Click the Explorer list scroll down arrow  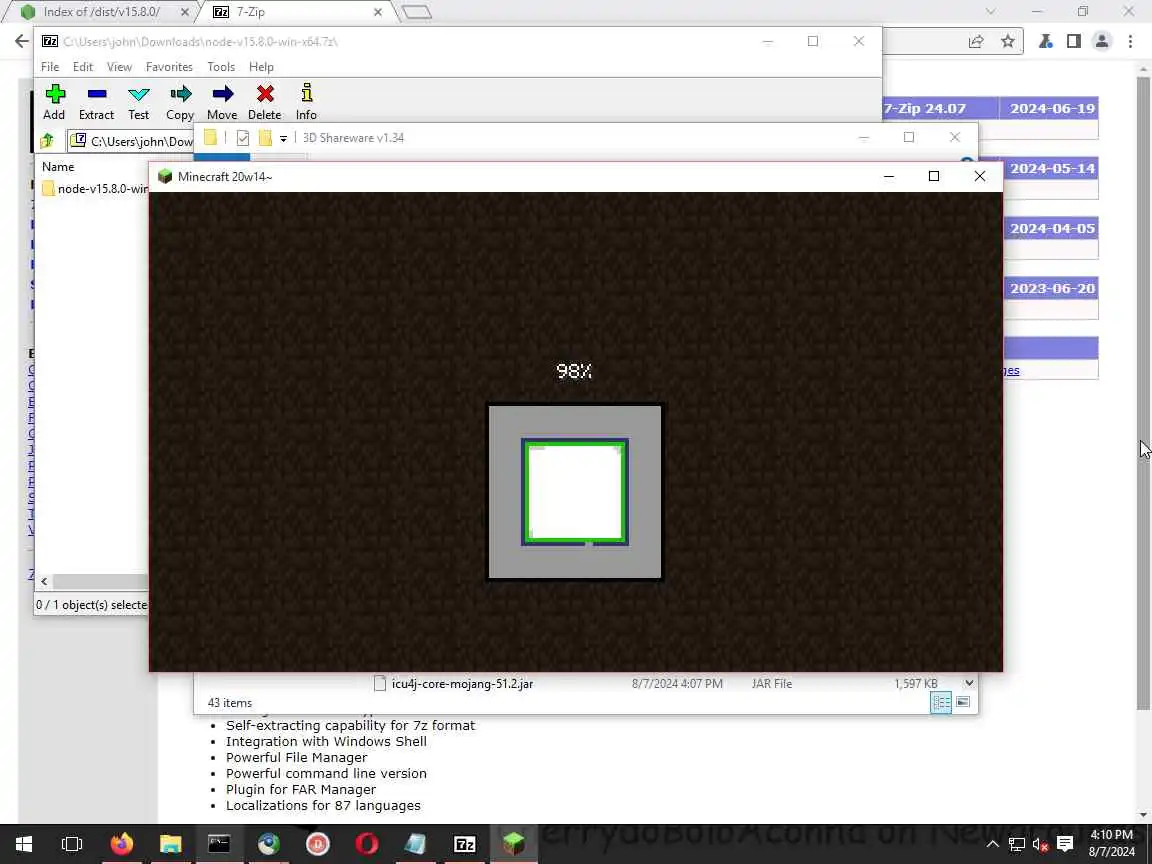click(969, 683)
